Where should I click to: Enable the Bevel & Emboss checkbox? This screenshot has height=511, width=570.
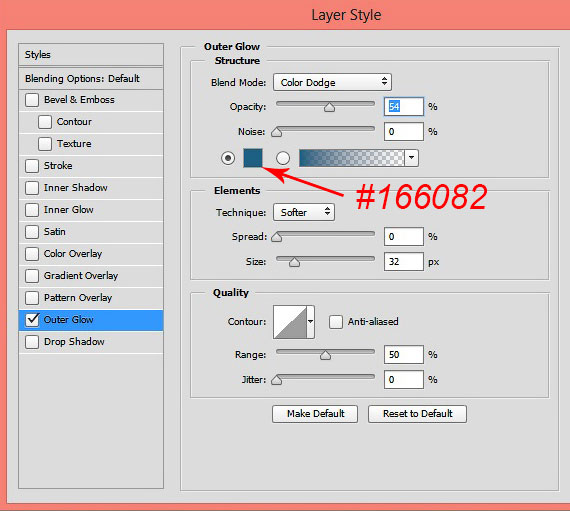tap(32, 100)
